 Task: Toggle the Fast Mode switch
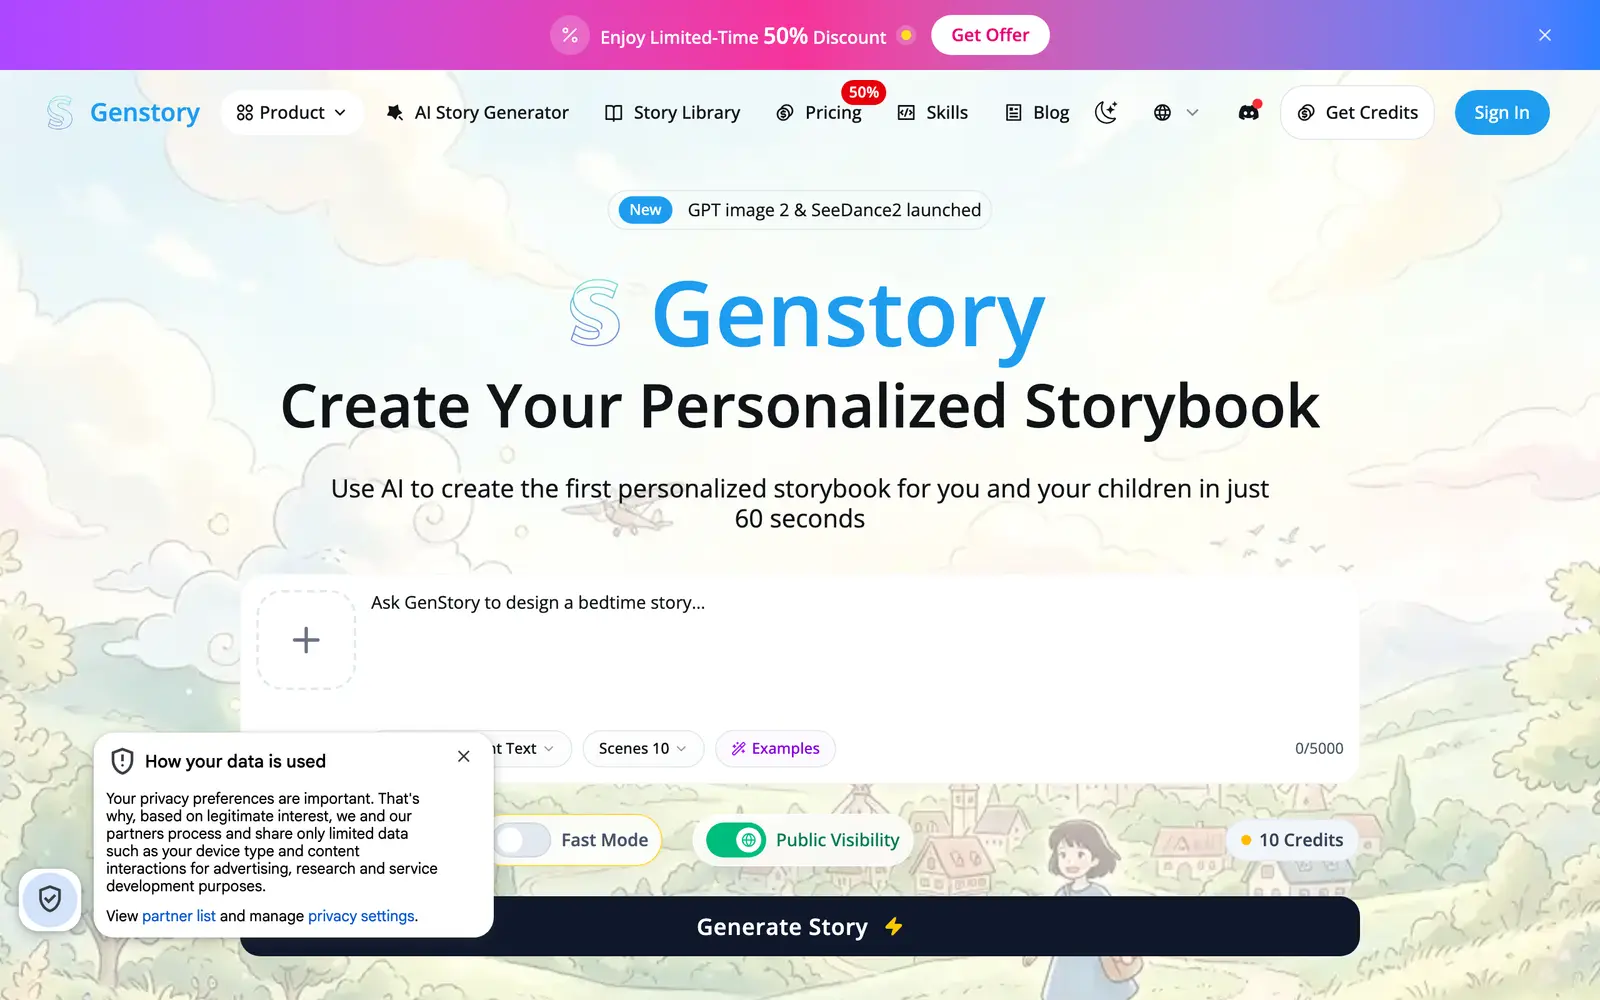click(522, 840)
